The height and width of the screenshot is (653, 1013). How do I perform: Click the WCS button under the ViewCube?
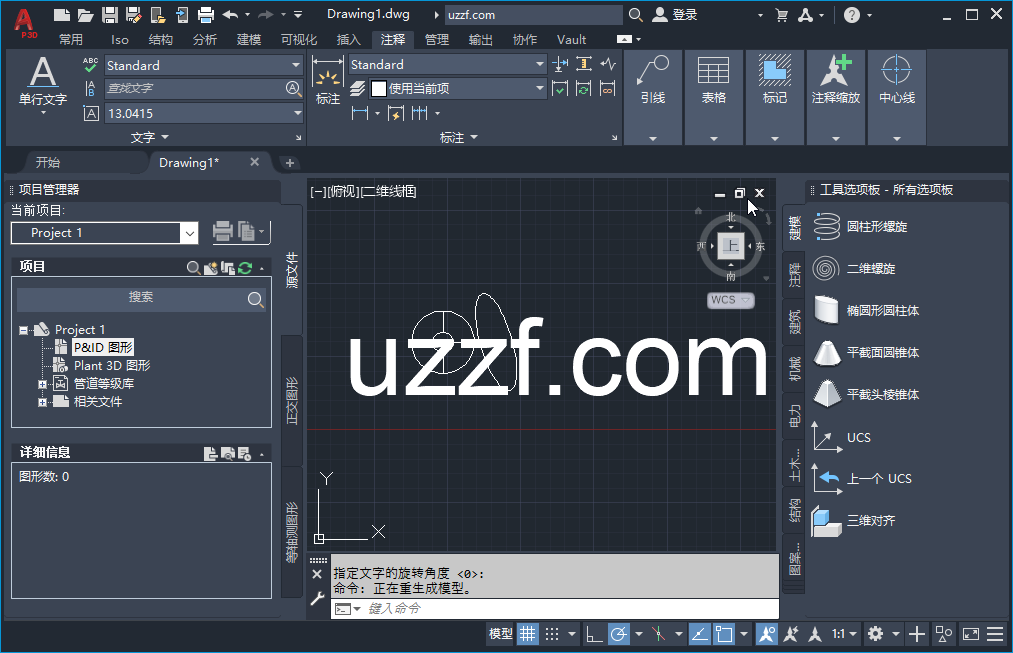tap(730, 300)
